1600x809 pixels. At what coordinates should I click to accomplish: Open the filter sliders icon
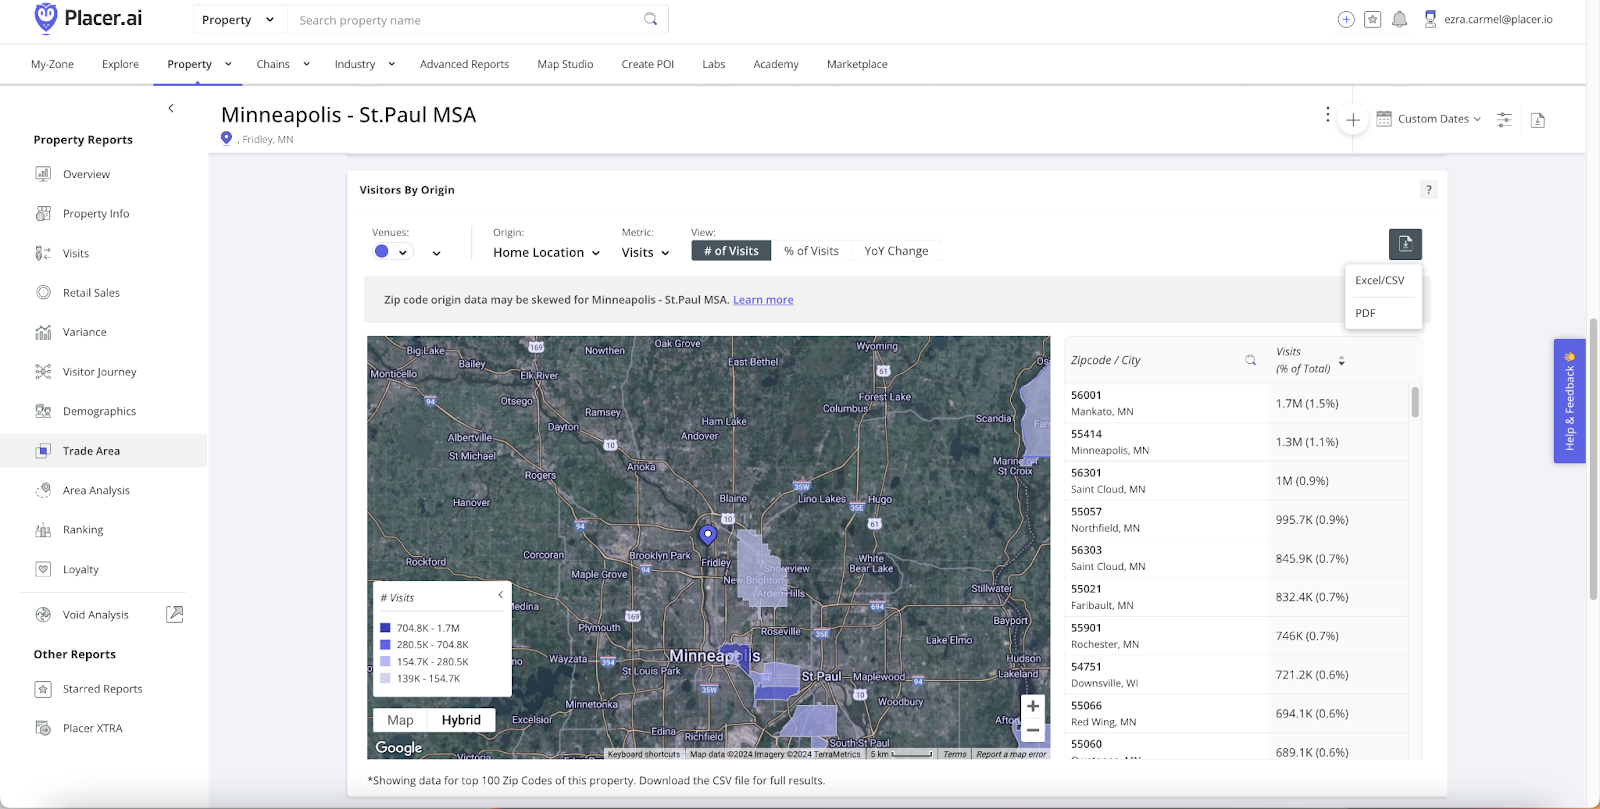coord(1504,120)
